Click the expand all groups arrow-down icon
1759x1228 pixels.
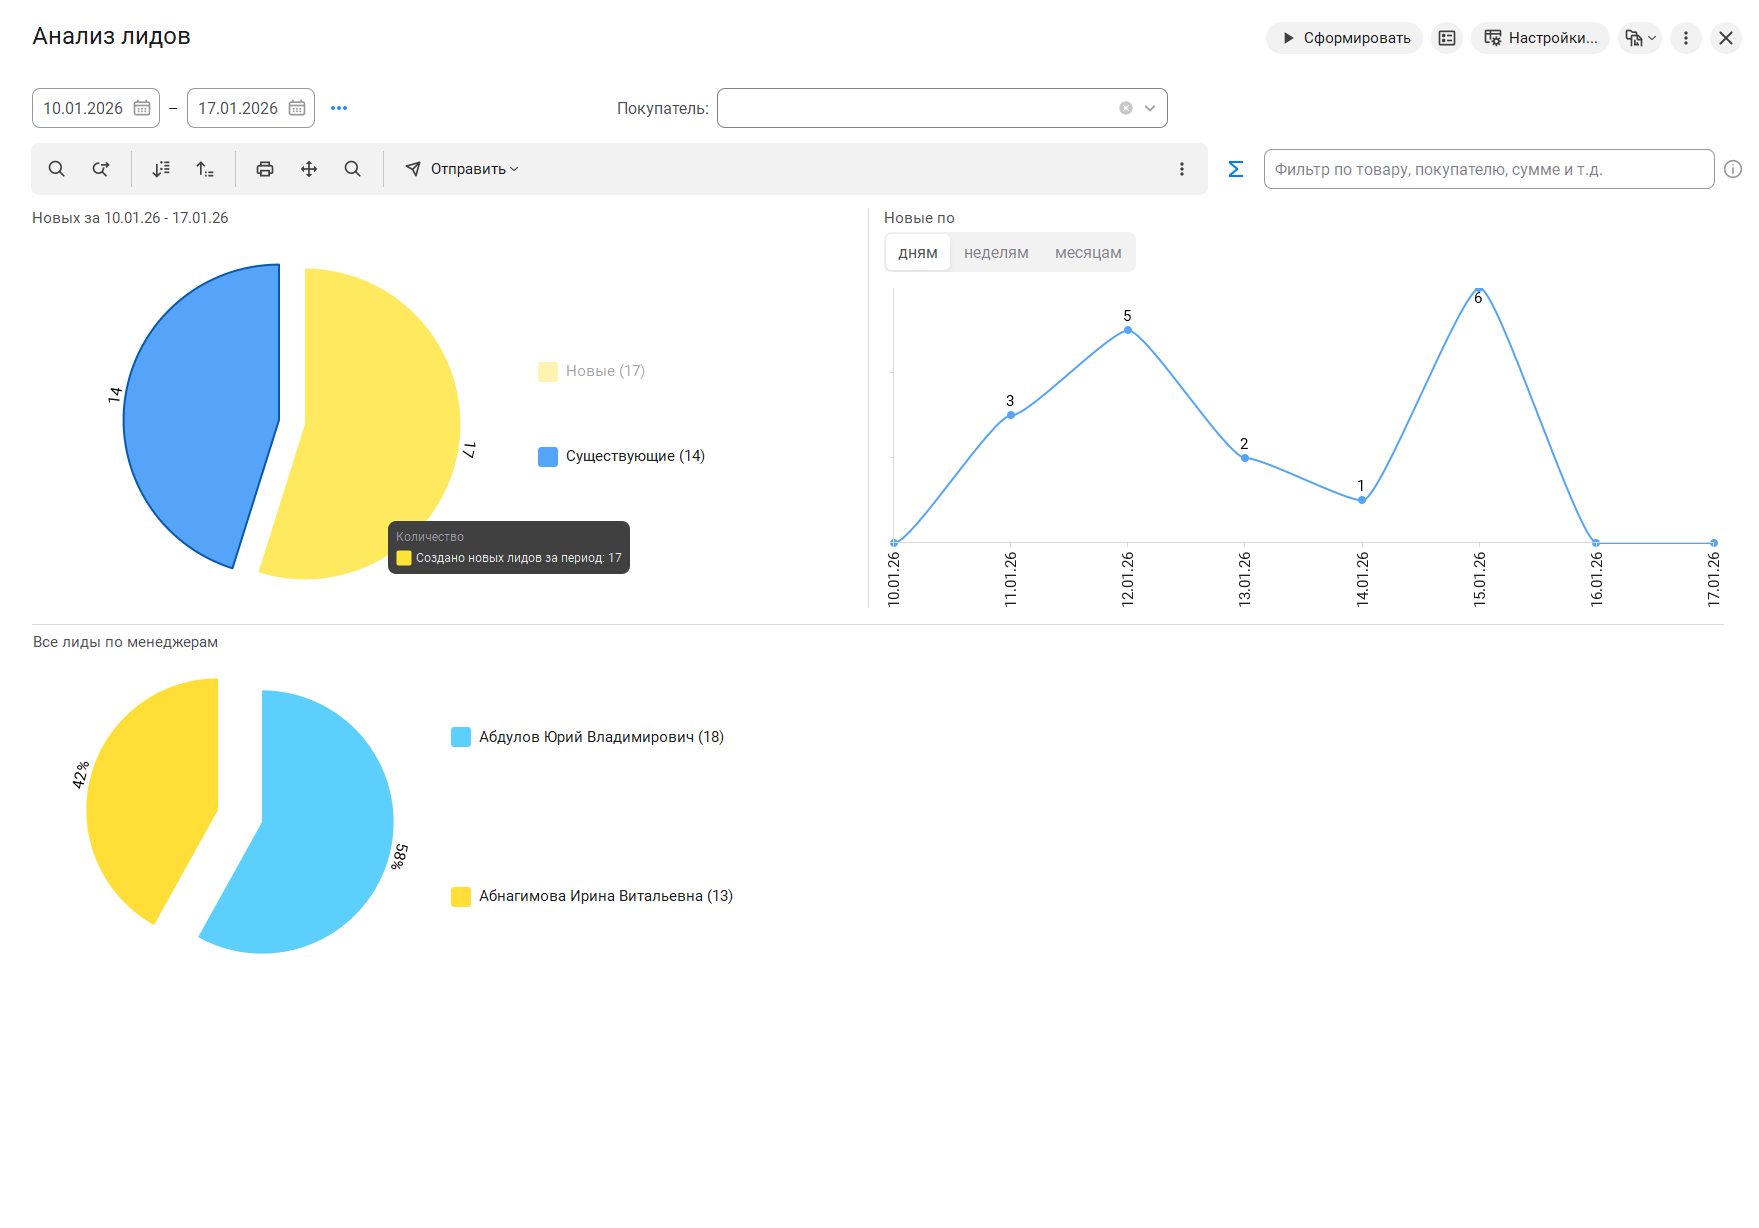pos(161,169)
